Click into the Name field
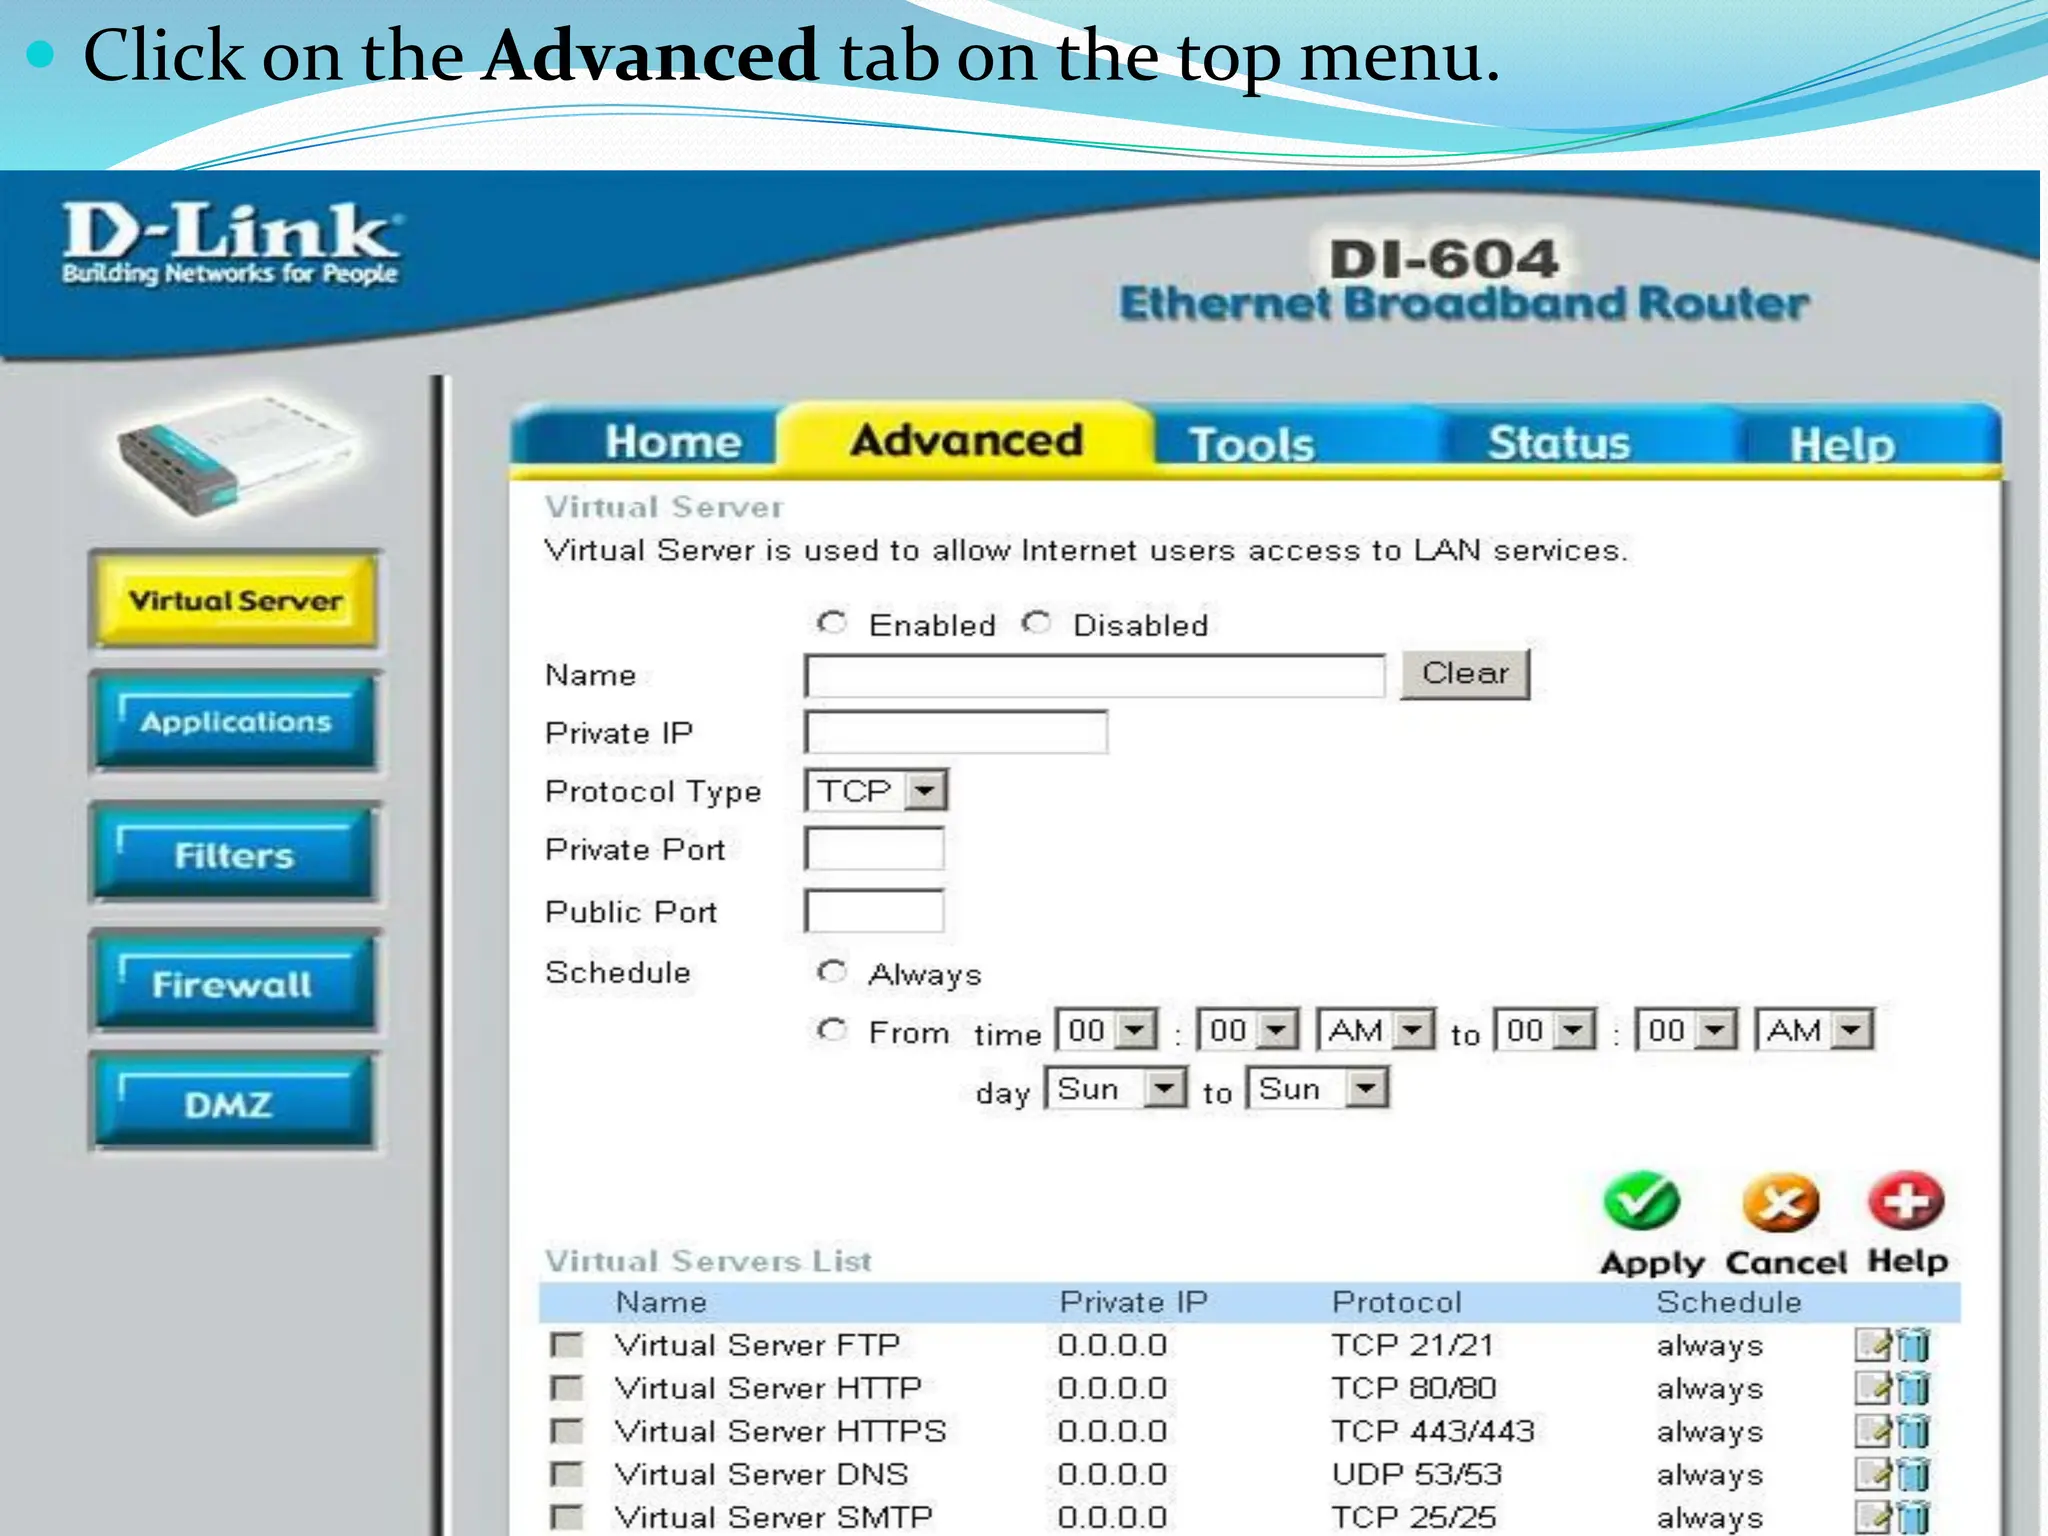This screenshot has height=1536, width=2048. (x=1095, y=676)
